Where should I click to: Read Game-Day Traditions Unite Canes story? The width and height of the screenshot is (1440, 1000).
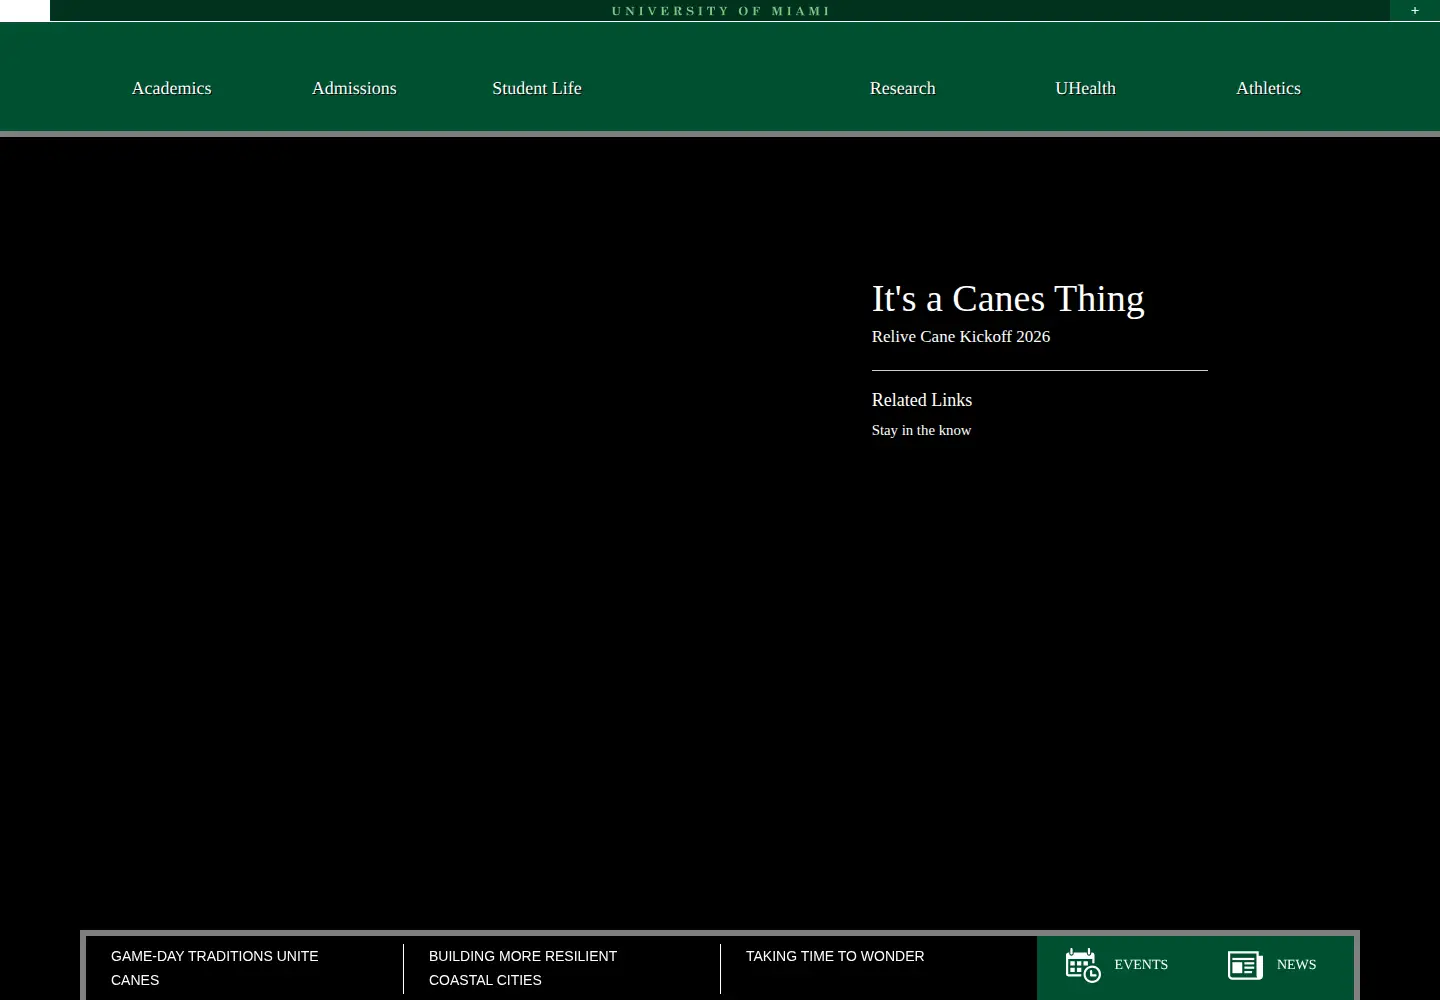(215, 968)
